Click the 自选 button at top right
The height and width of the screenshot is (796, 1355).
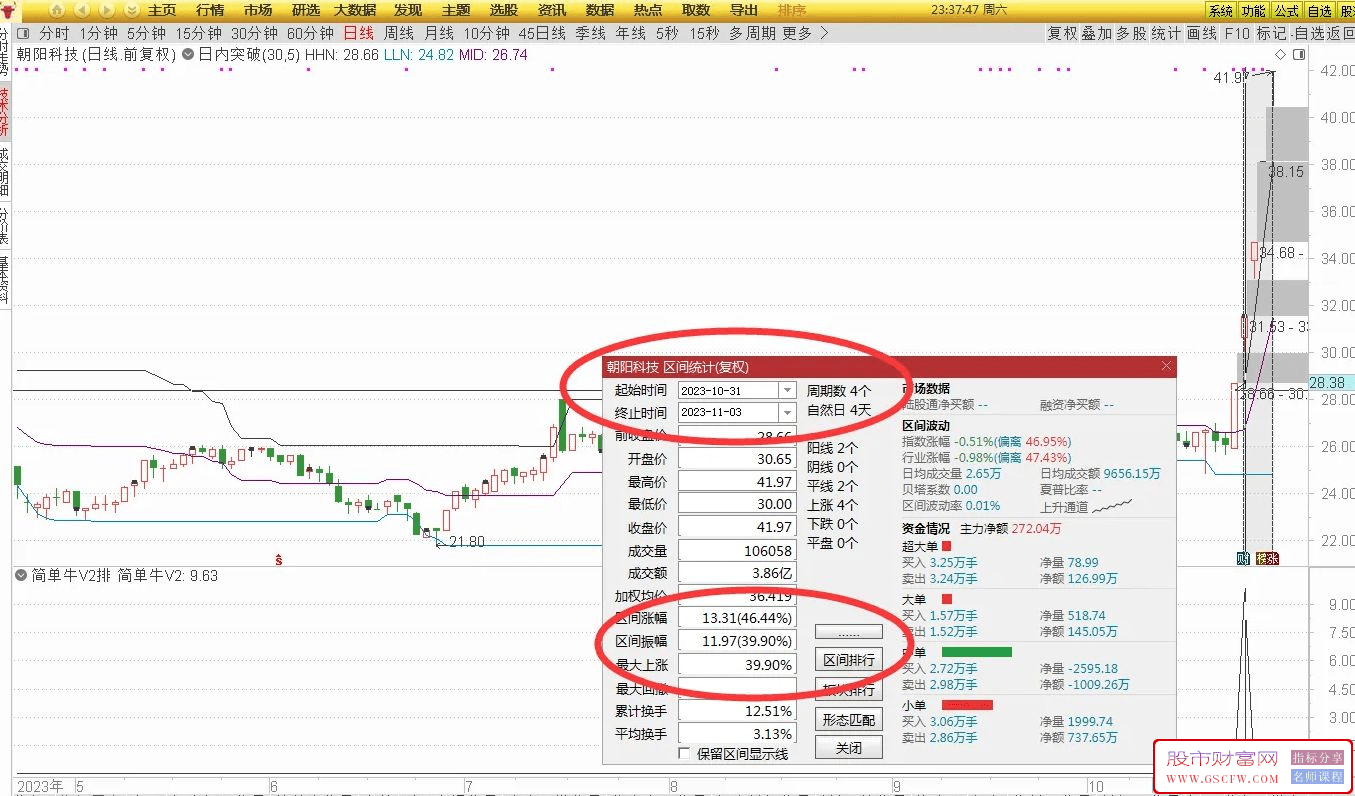point(1319,11)
